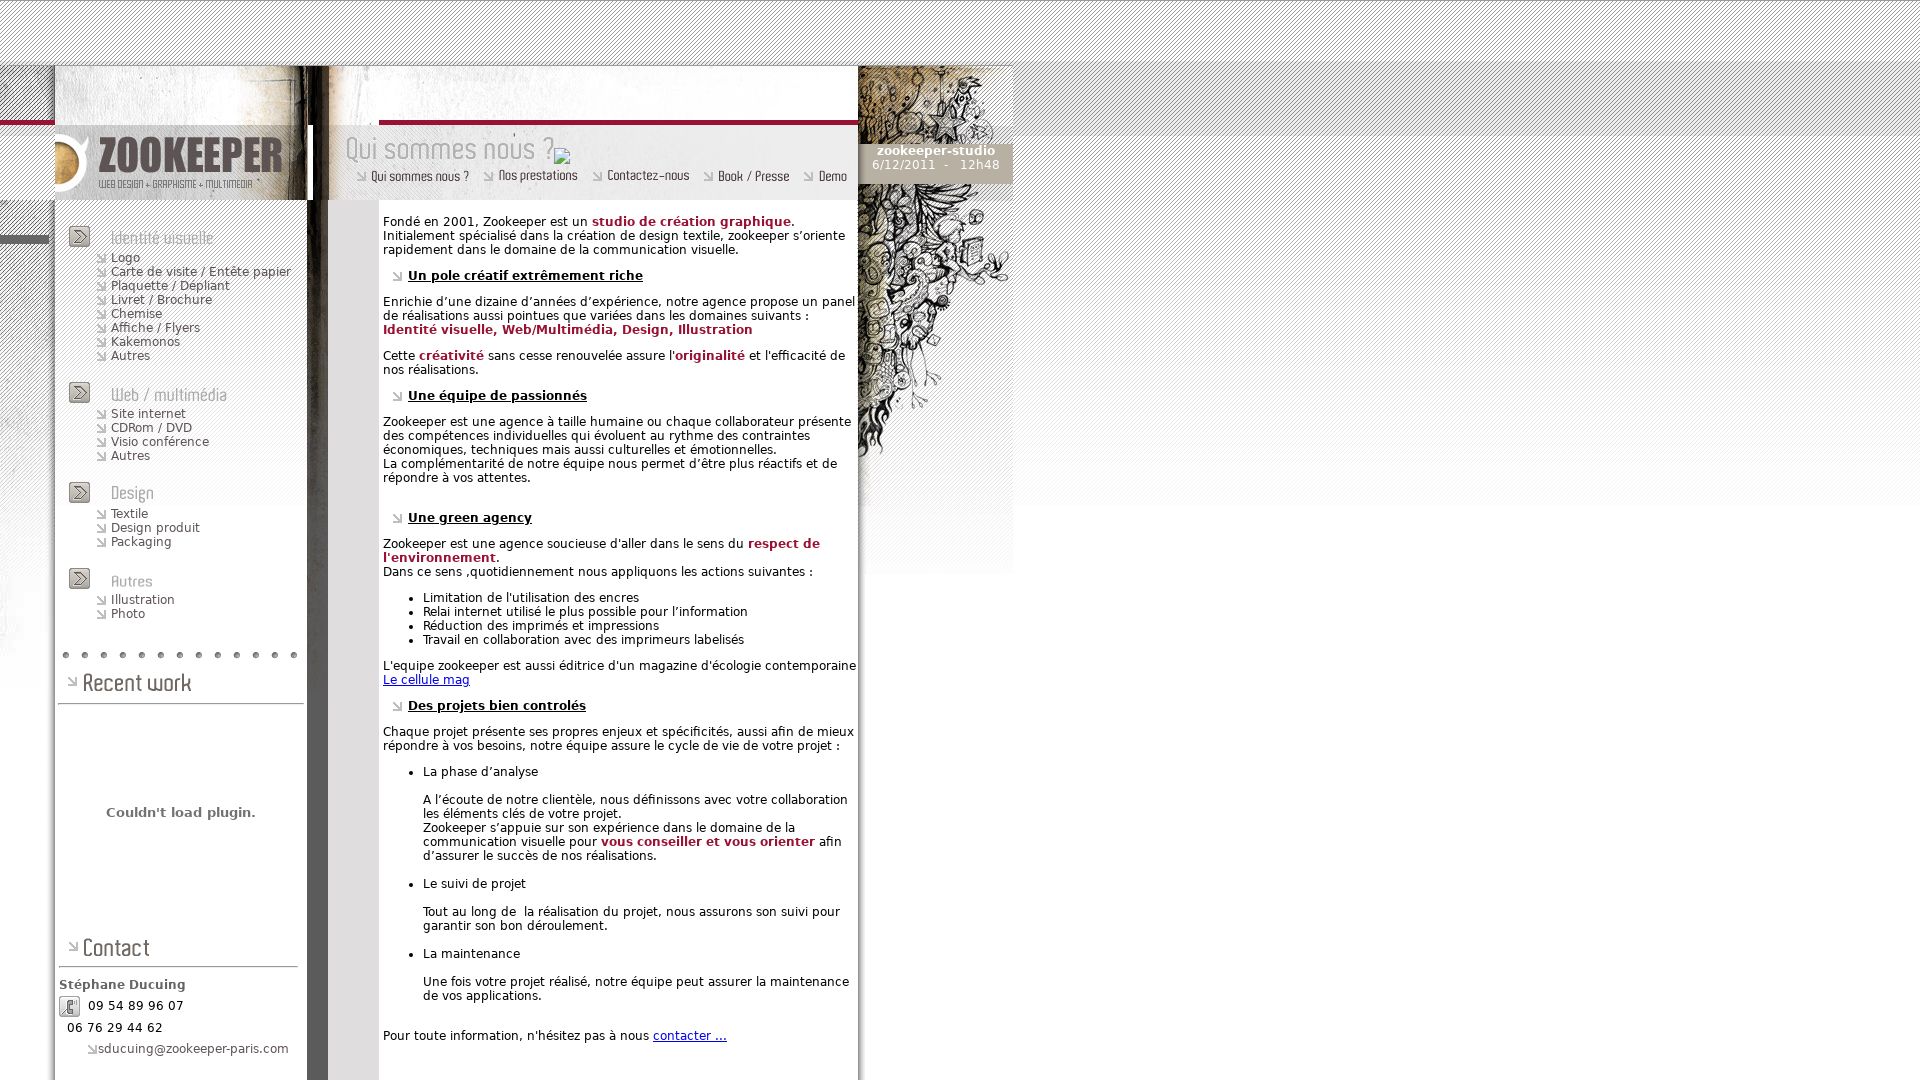Open the Book / Presse section
This screenshot has height=1080, width=1920.
coord(752,176)
